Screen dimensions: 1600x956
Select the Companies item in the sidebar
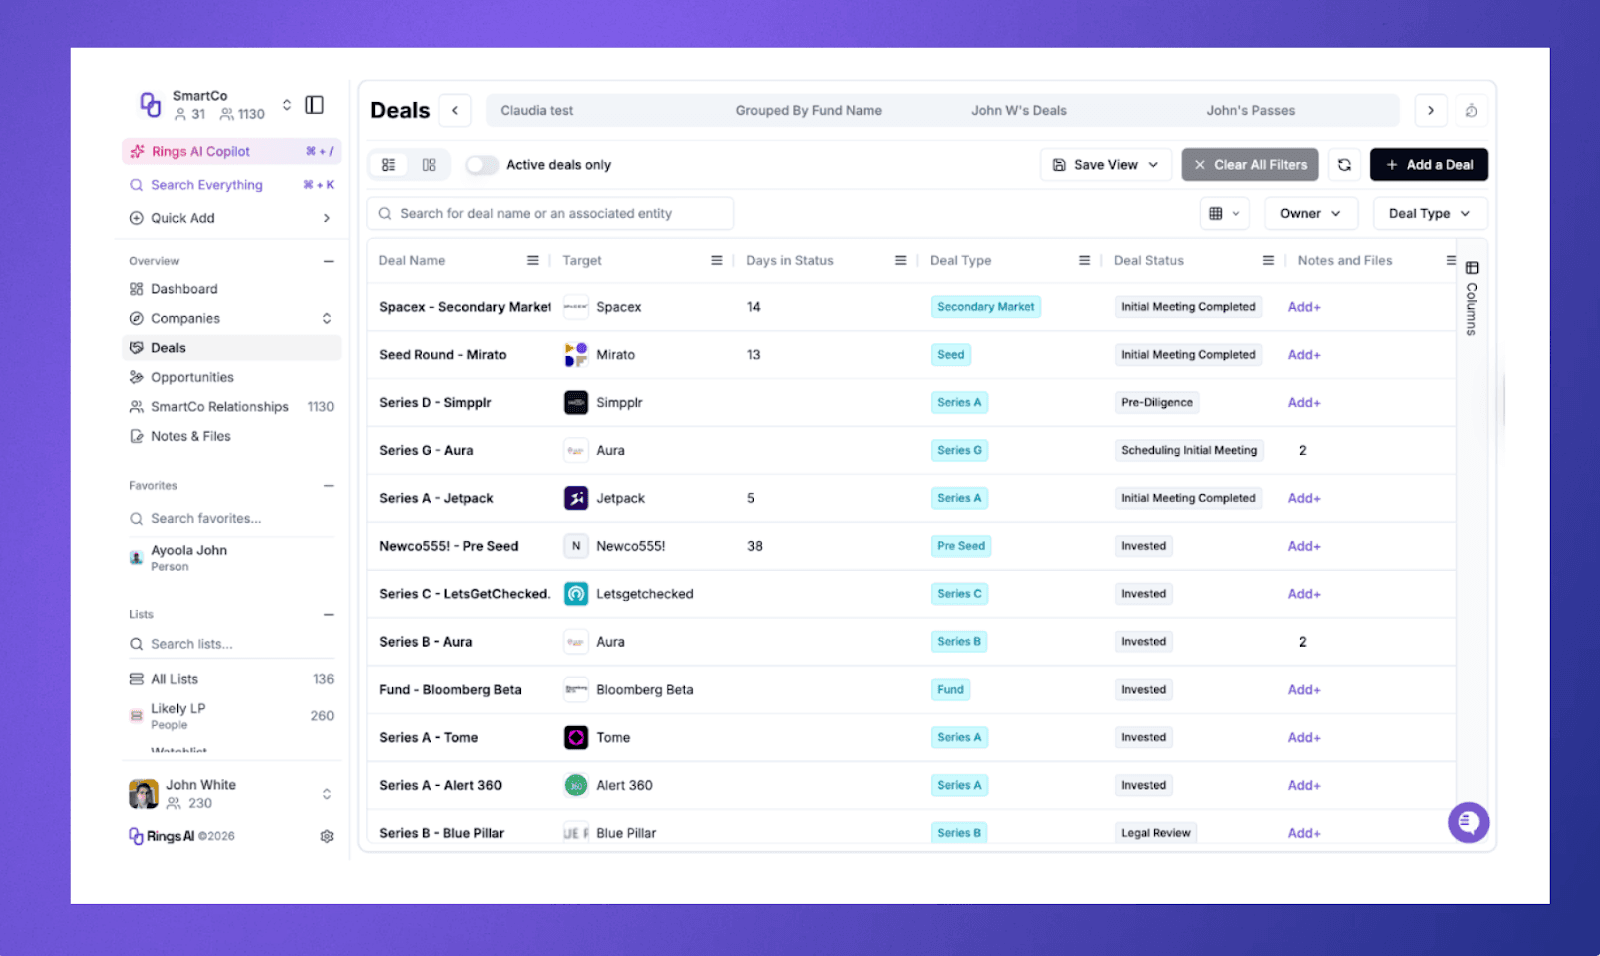coord(185,318)
